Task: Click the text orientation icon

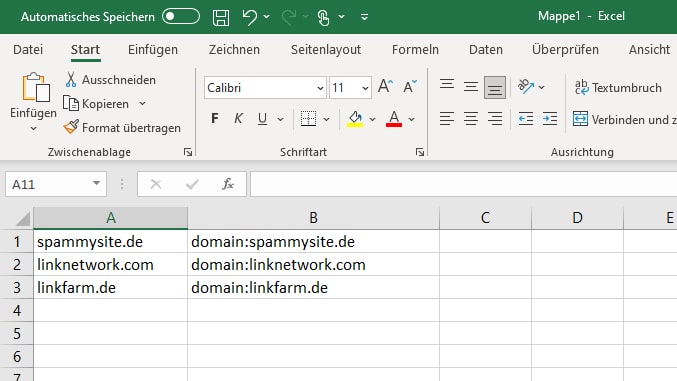Action: coord(525,87)
